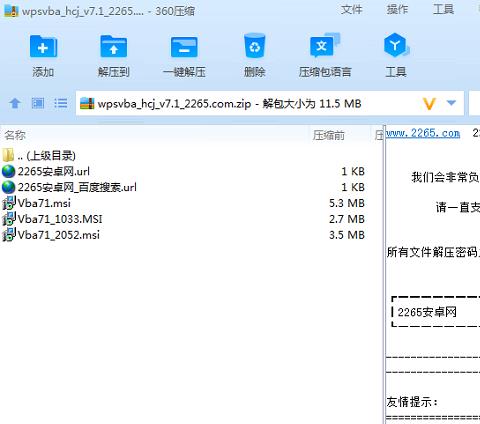The image size is (480, 424).
Task: Click the 友情提示 text in the comment panel
Action: pyautogui.click(x=412, y=402)
